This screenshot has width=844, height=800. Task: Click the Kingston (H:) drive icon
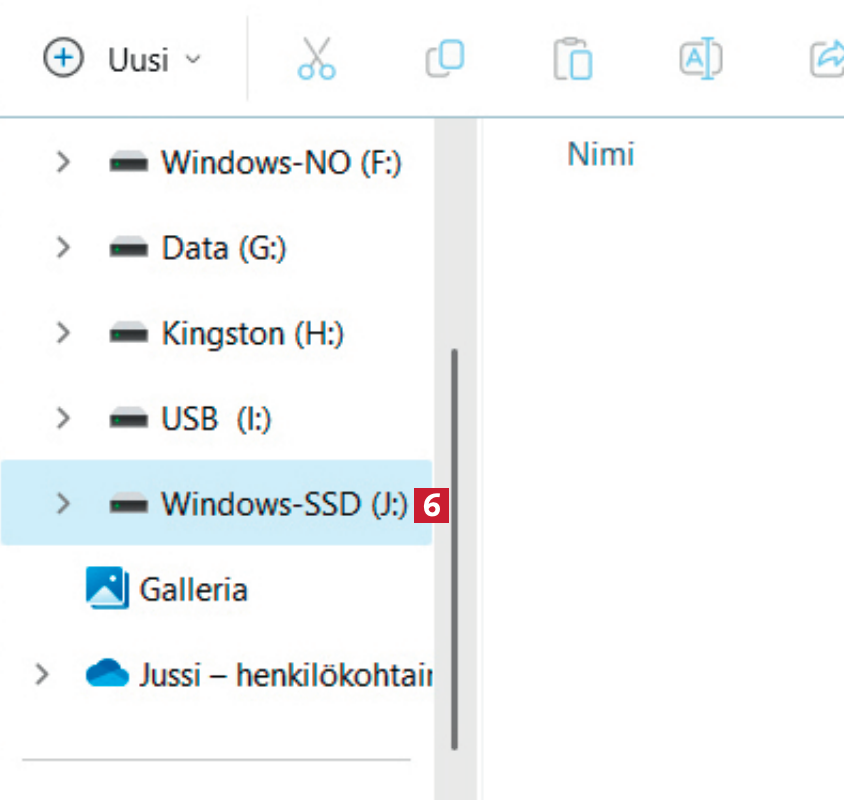point(129,333)
